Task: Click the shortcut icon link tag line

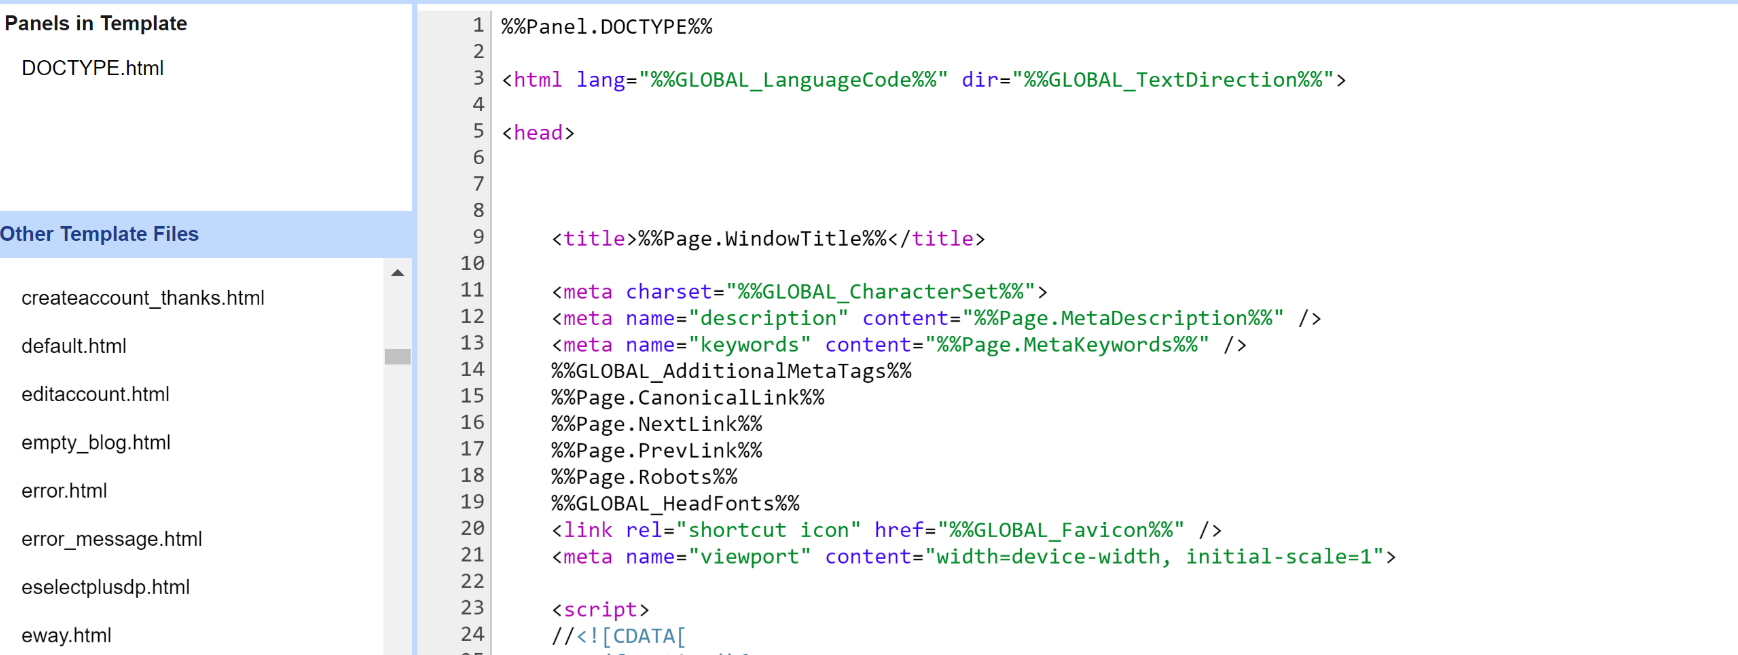Action: 885,530
